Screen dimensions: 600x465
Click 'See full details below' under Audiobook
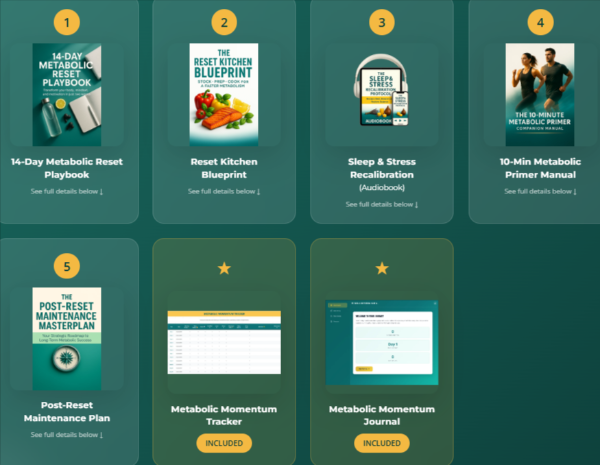pos(382,204)
